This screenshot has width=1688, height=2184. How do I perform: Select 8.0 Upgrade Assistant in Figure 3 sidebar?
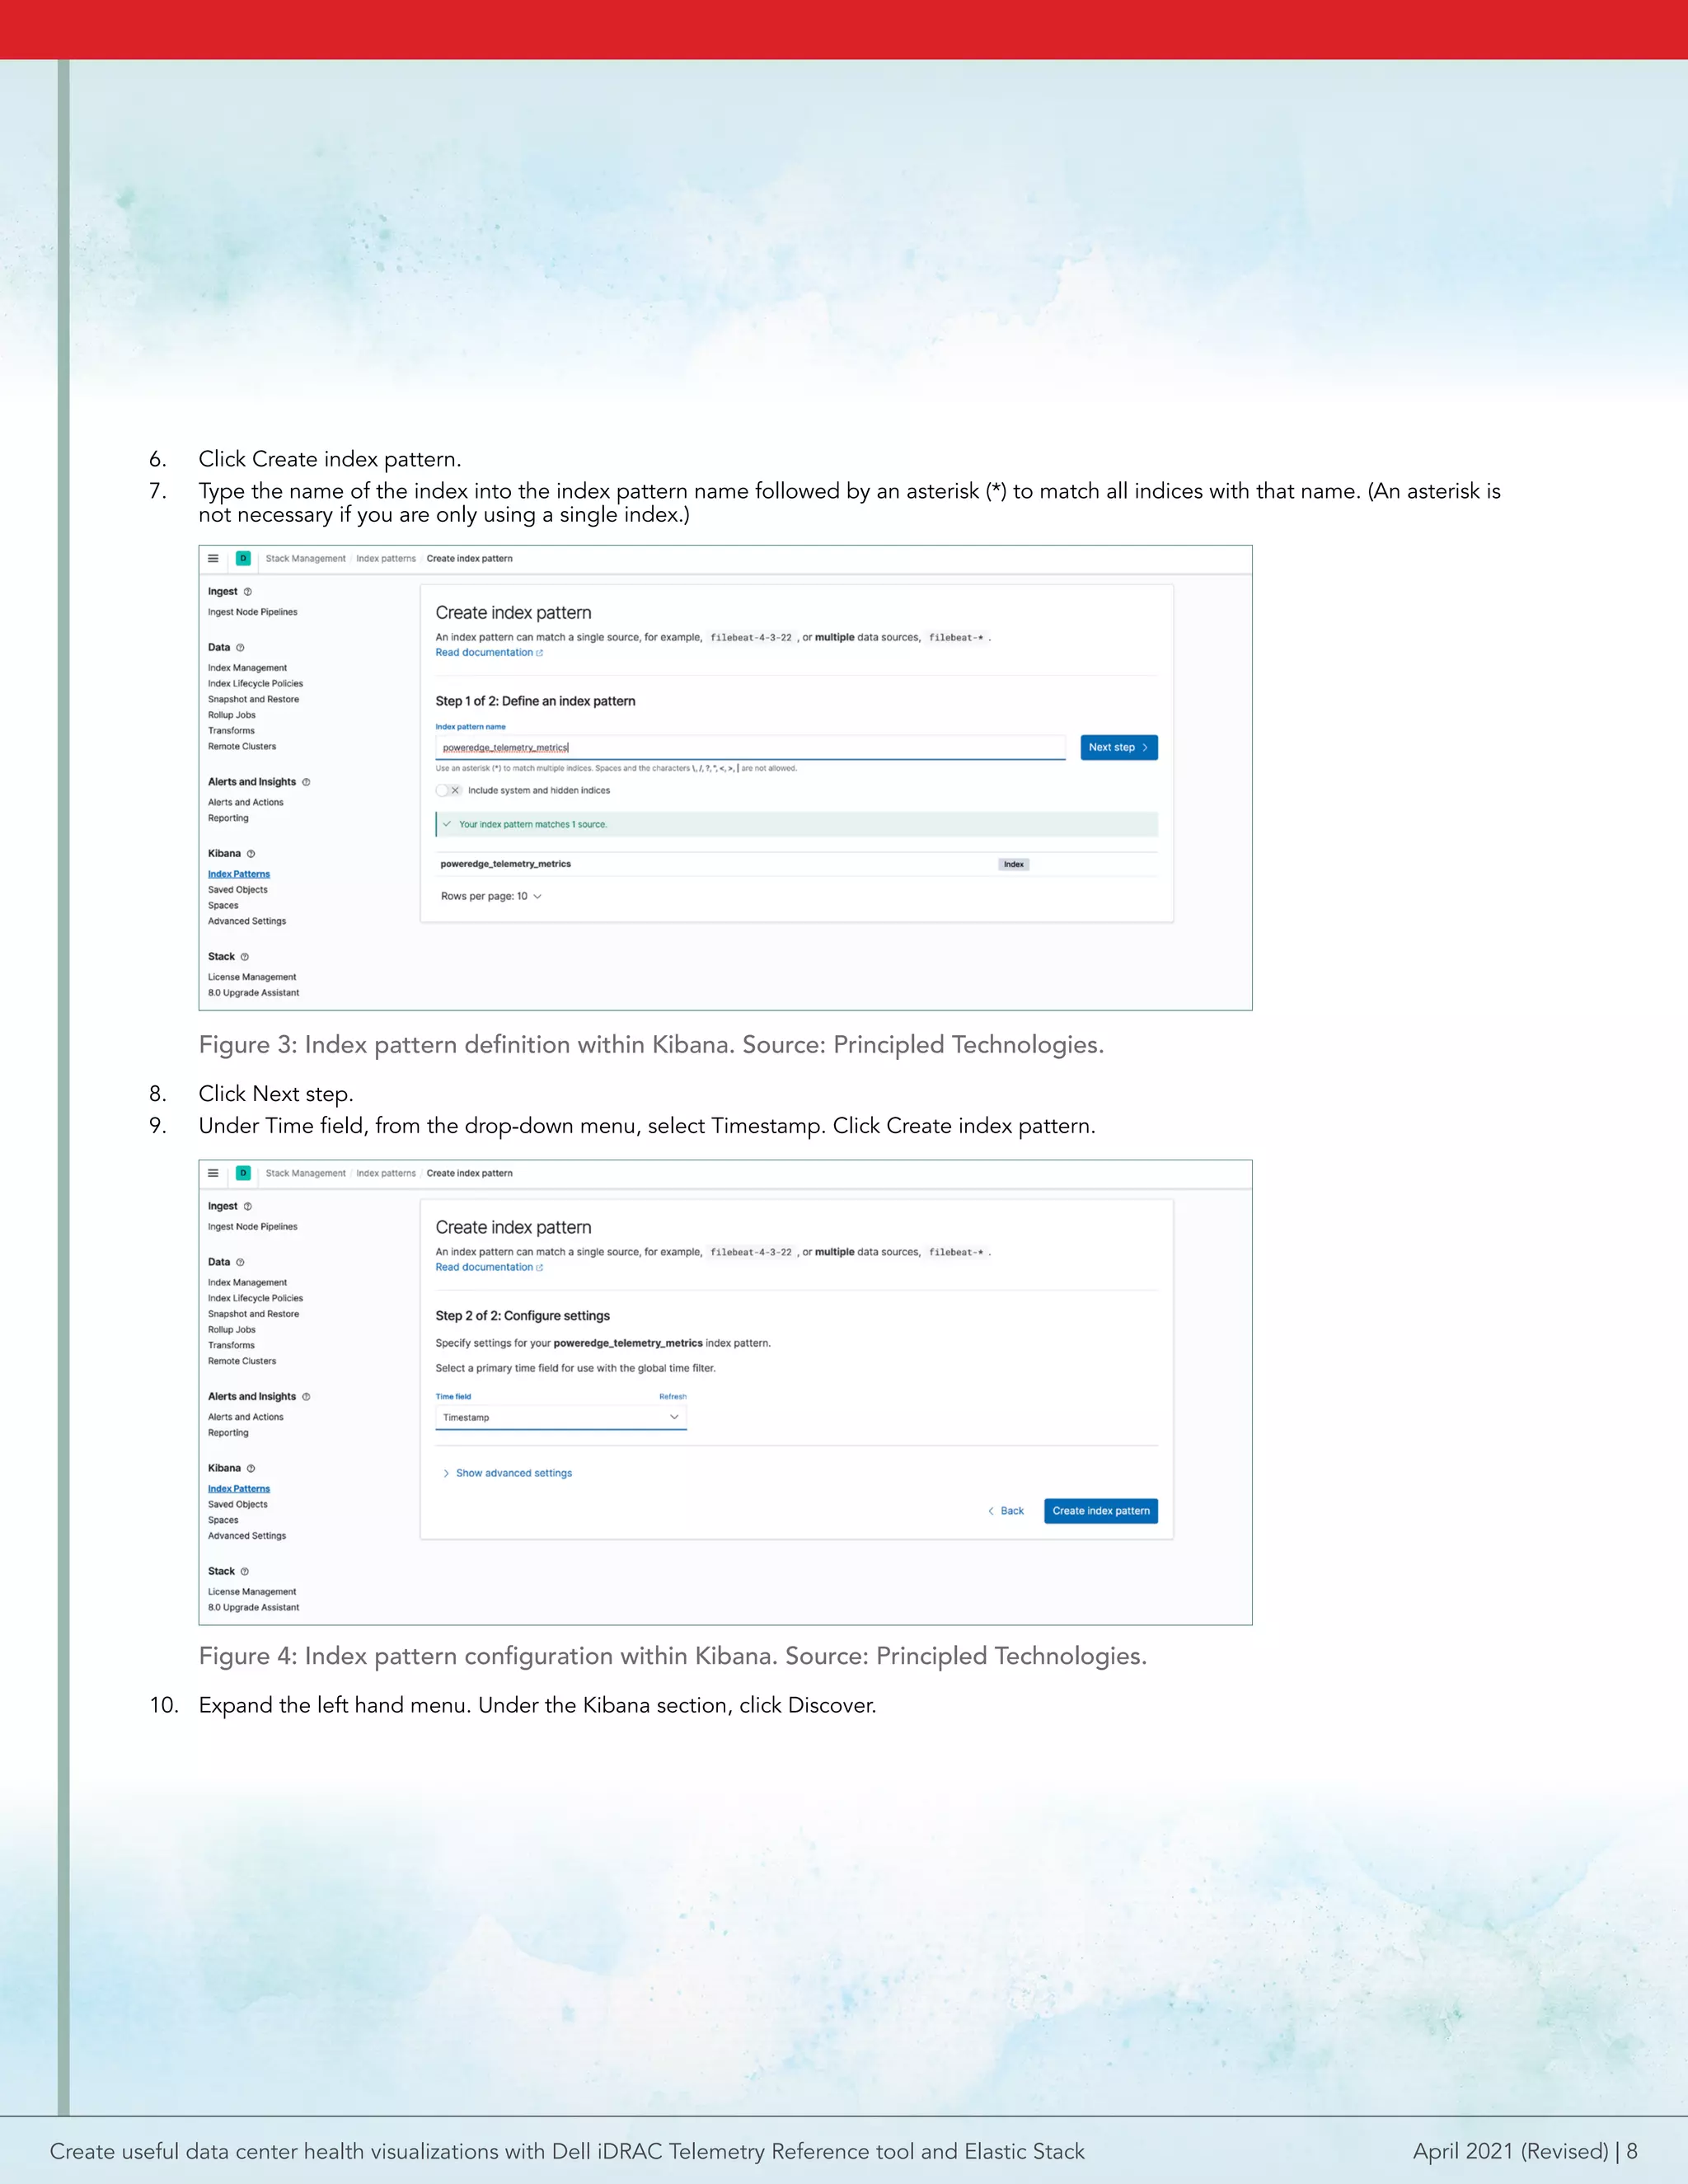click(254, 993)
